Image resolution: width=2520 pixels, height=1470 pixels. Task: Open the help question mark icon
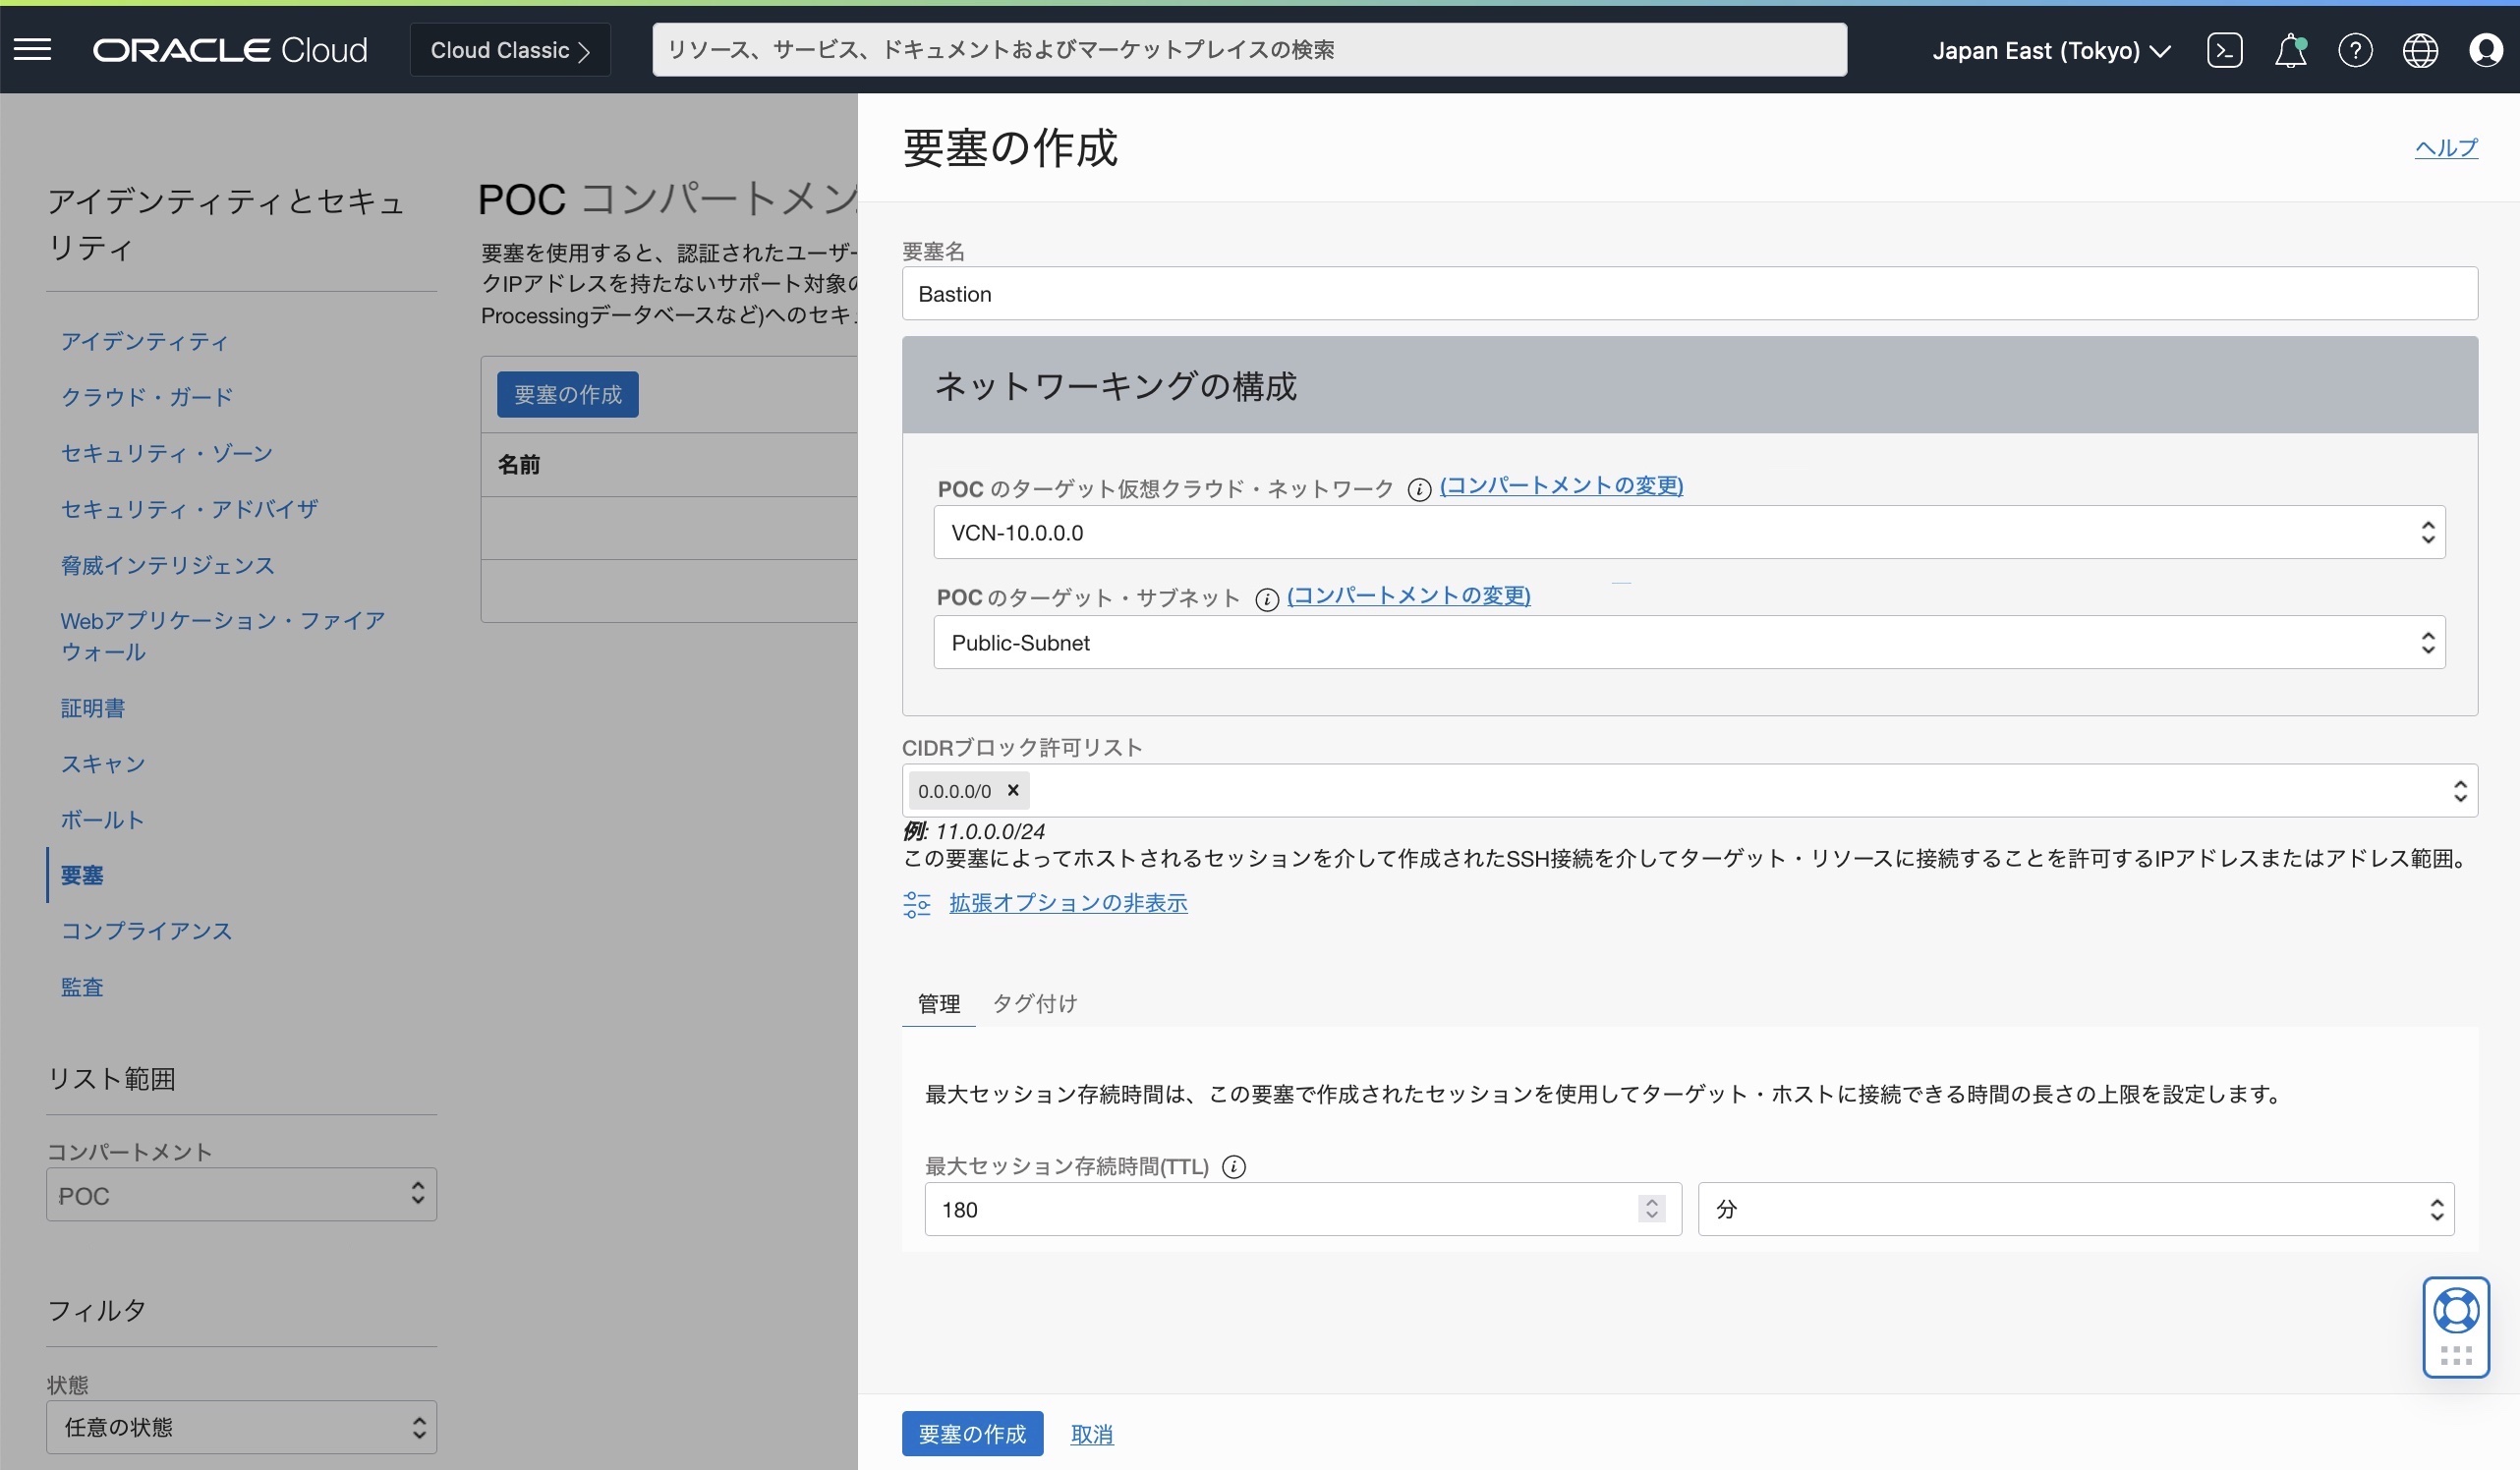click(x=2356, y=49)
